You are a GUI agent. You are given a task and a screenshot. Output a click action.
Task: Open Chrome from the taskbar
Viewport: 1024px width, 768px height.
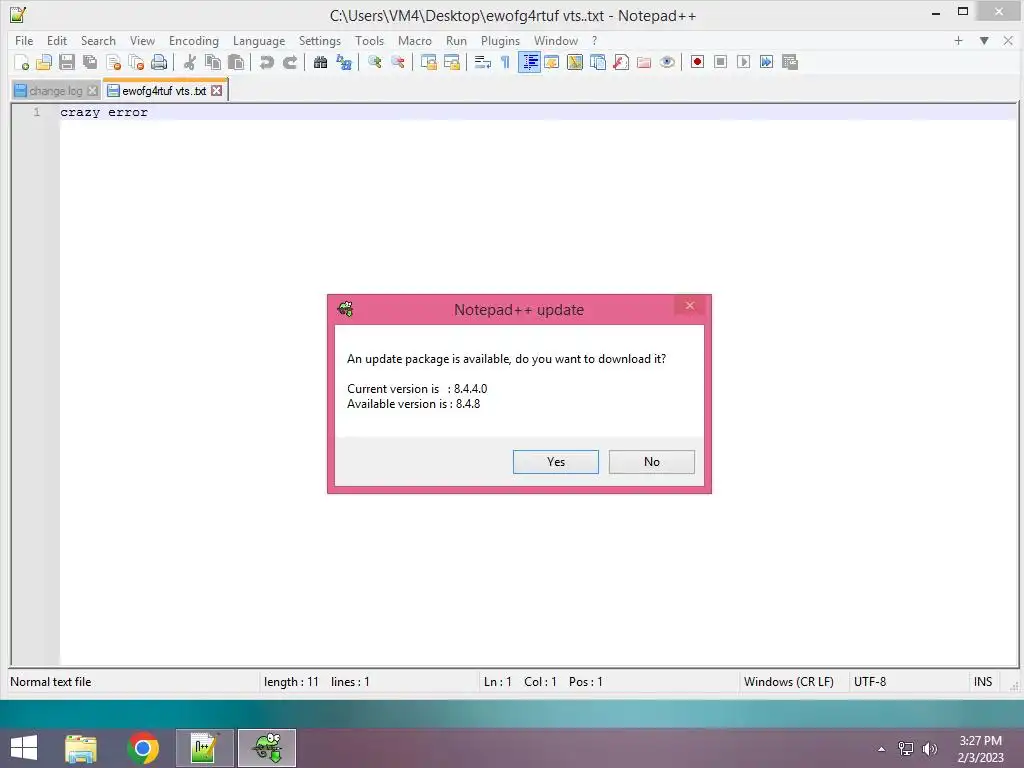(143, 748)
